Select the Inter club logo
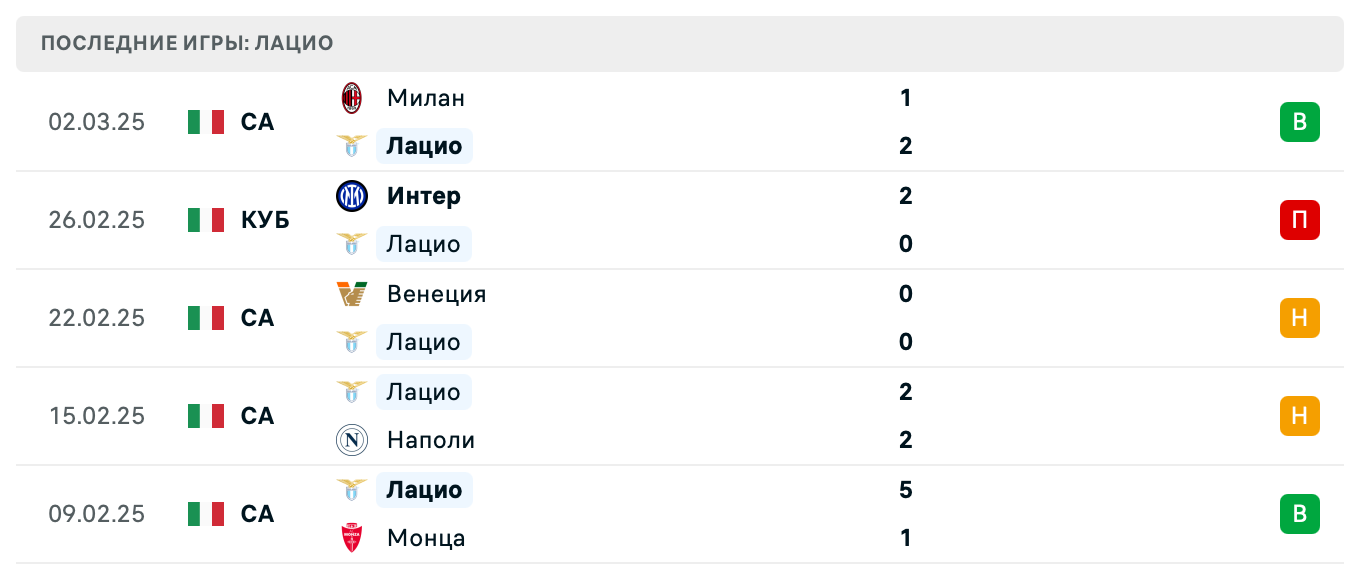Screen dimensions: 1360x580 pos(352,196)
